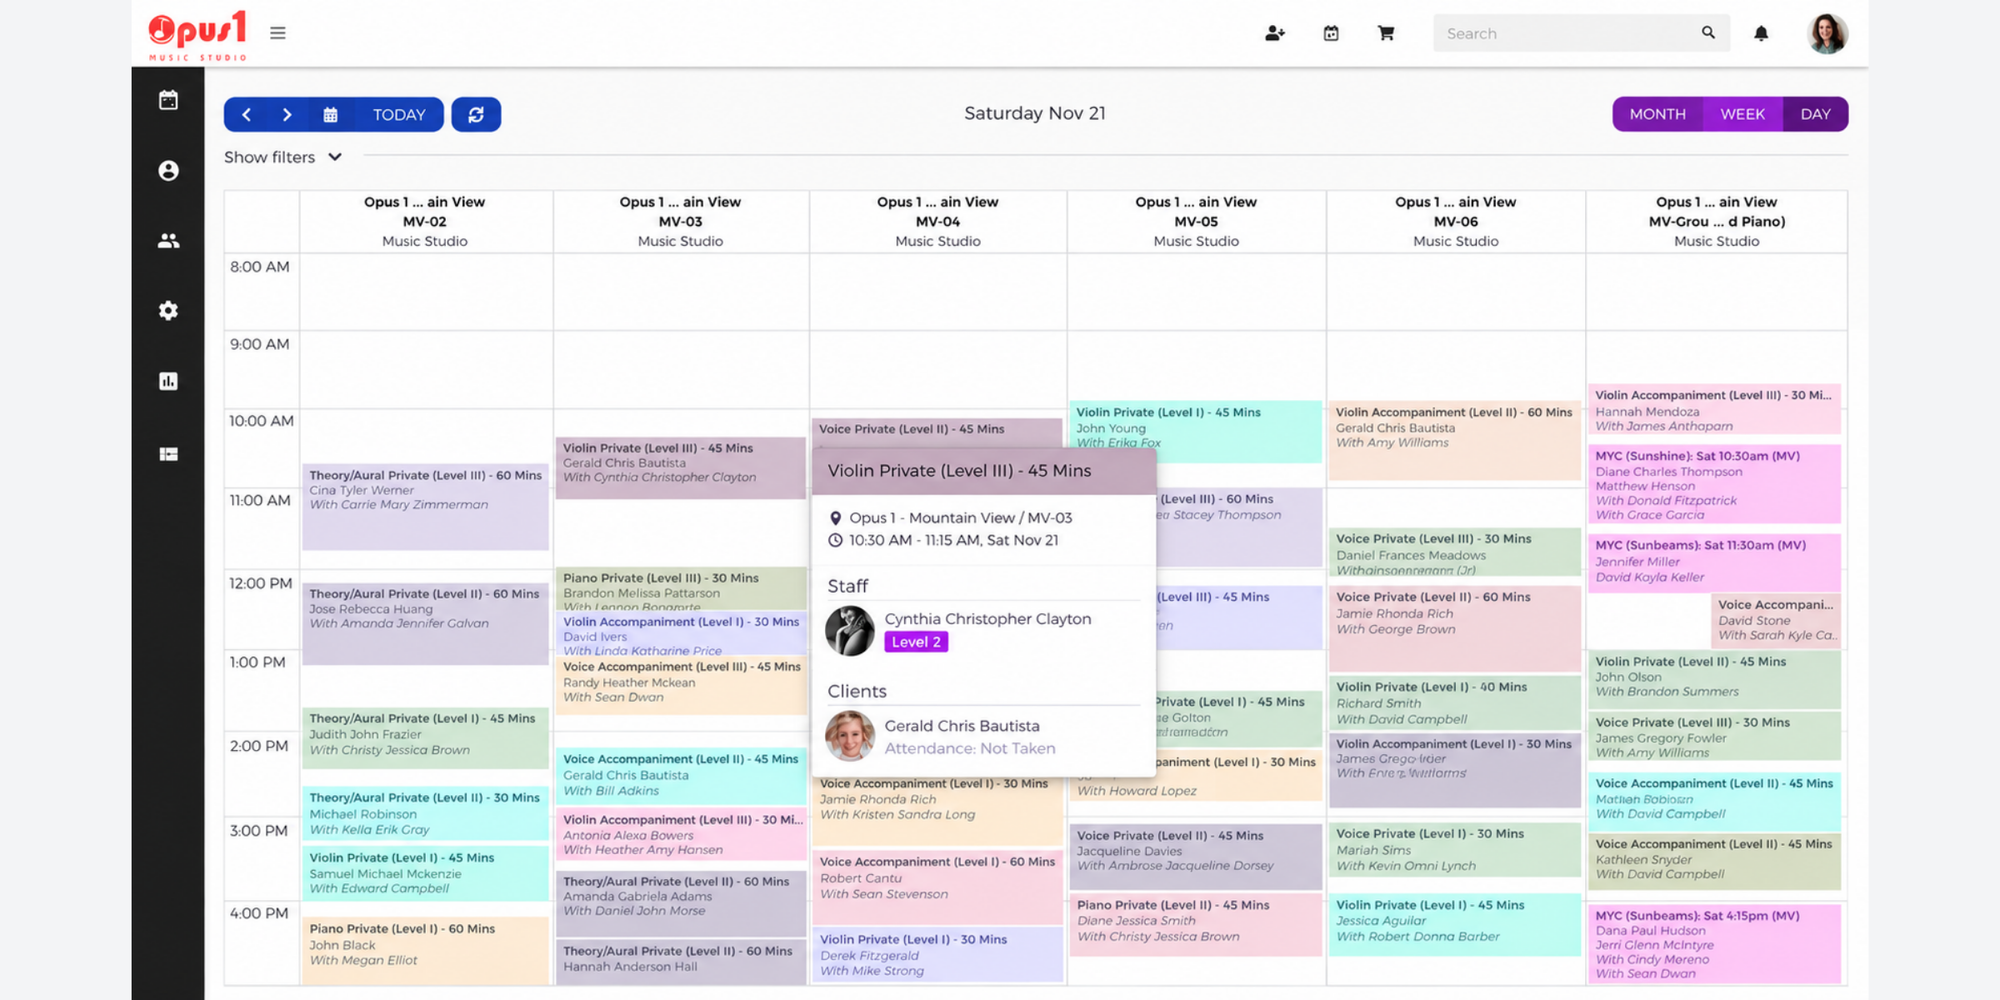Click Attendance: Not Taken text

pyautogui.click(x=970, y=748)
